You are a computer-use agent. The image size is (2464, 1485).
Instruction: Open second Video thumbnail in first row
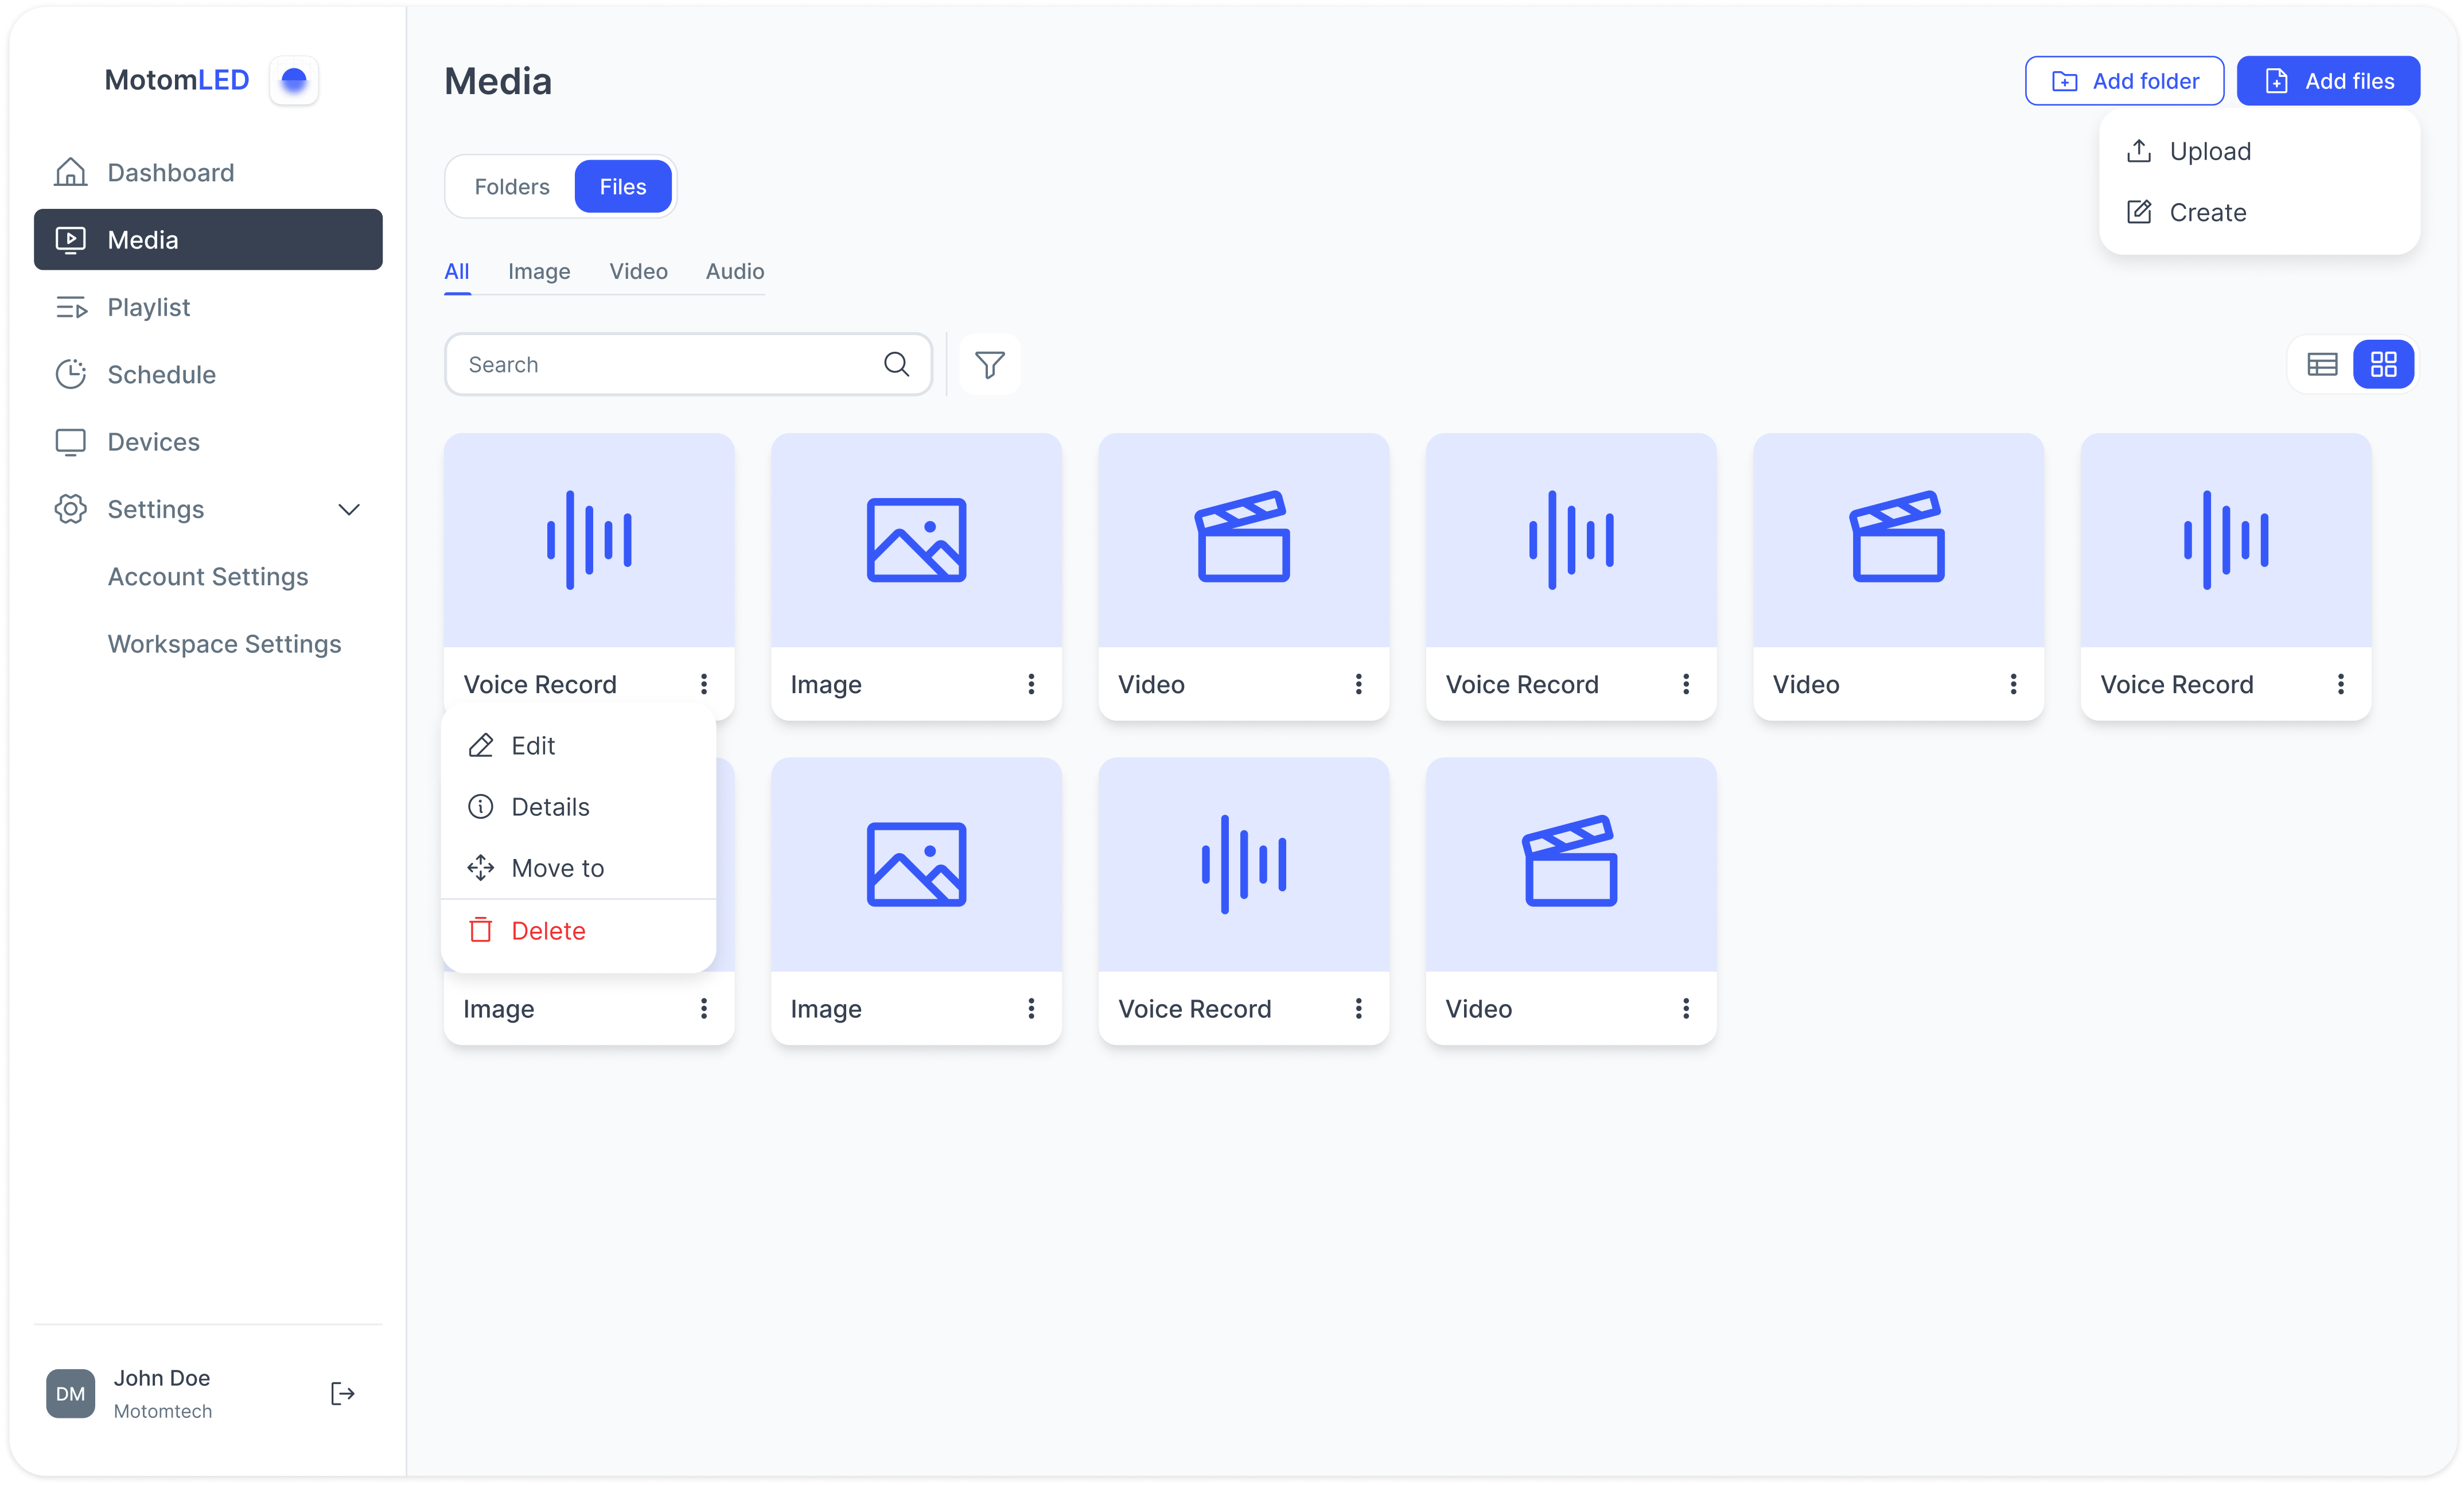click(x=1898, y=540)
